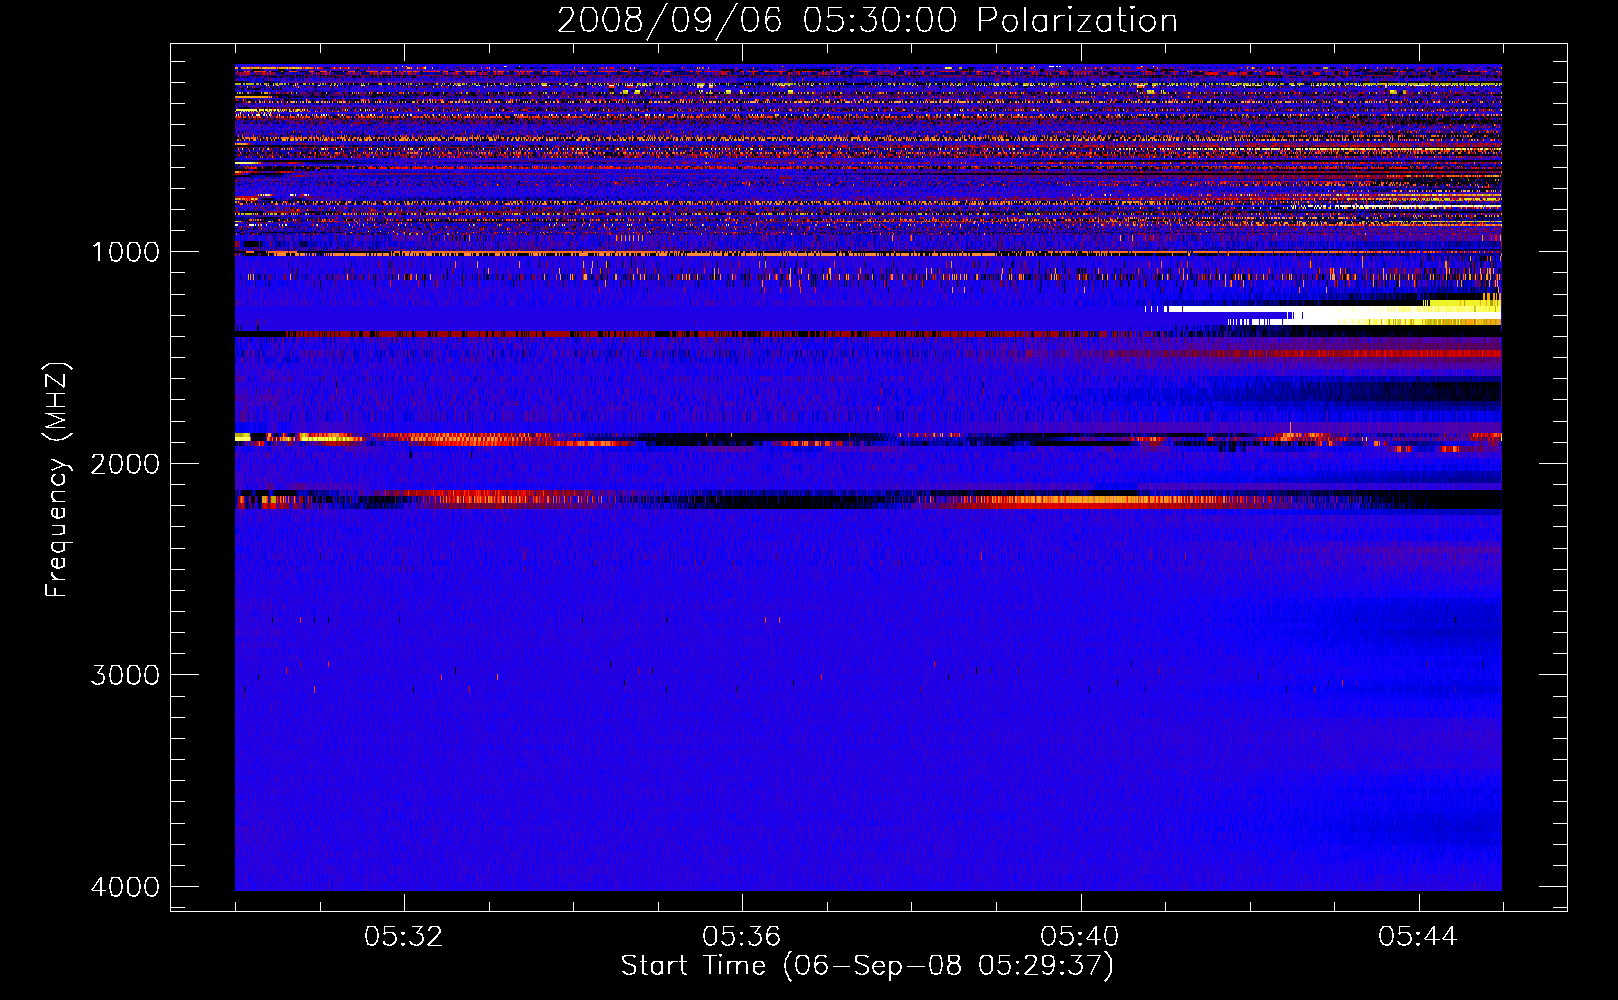Click the '1000' frequency axis label
The height and width of the screenshot is (1000, 1618).
[125, 252]
